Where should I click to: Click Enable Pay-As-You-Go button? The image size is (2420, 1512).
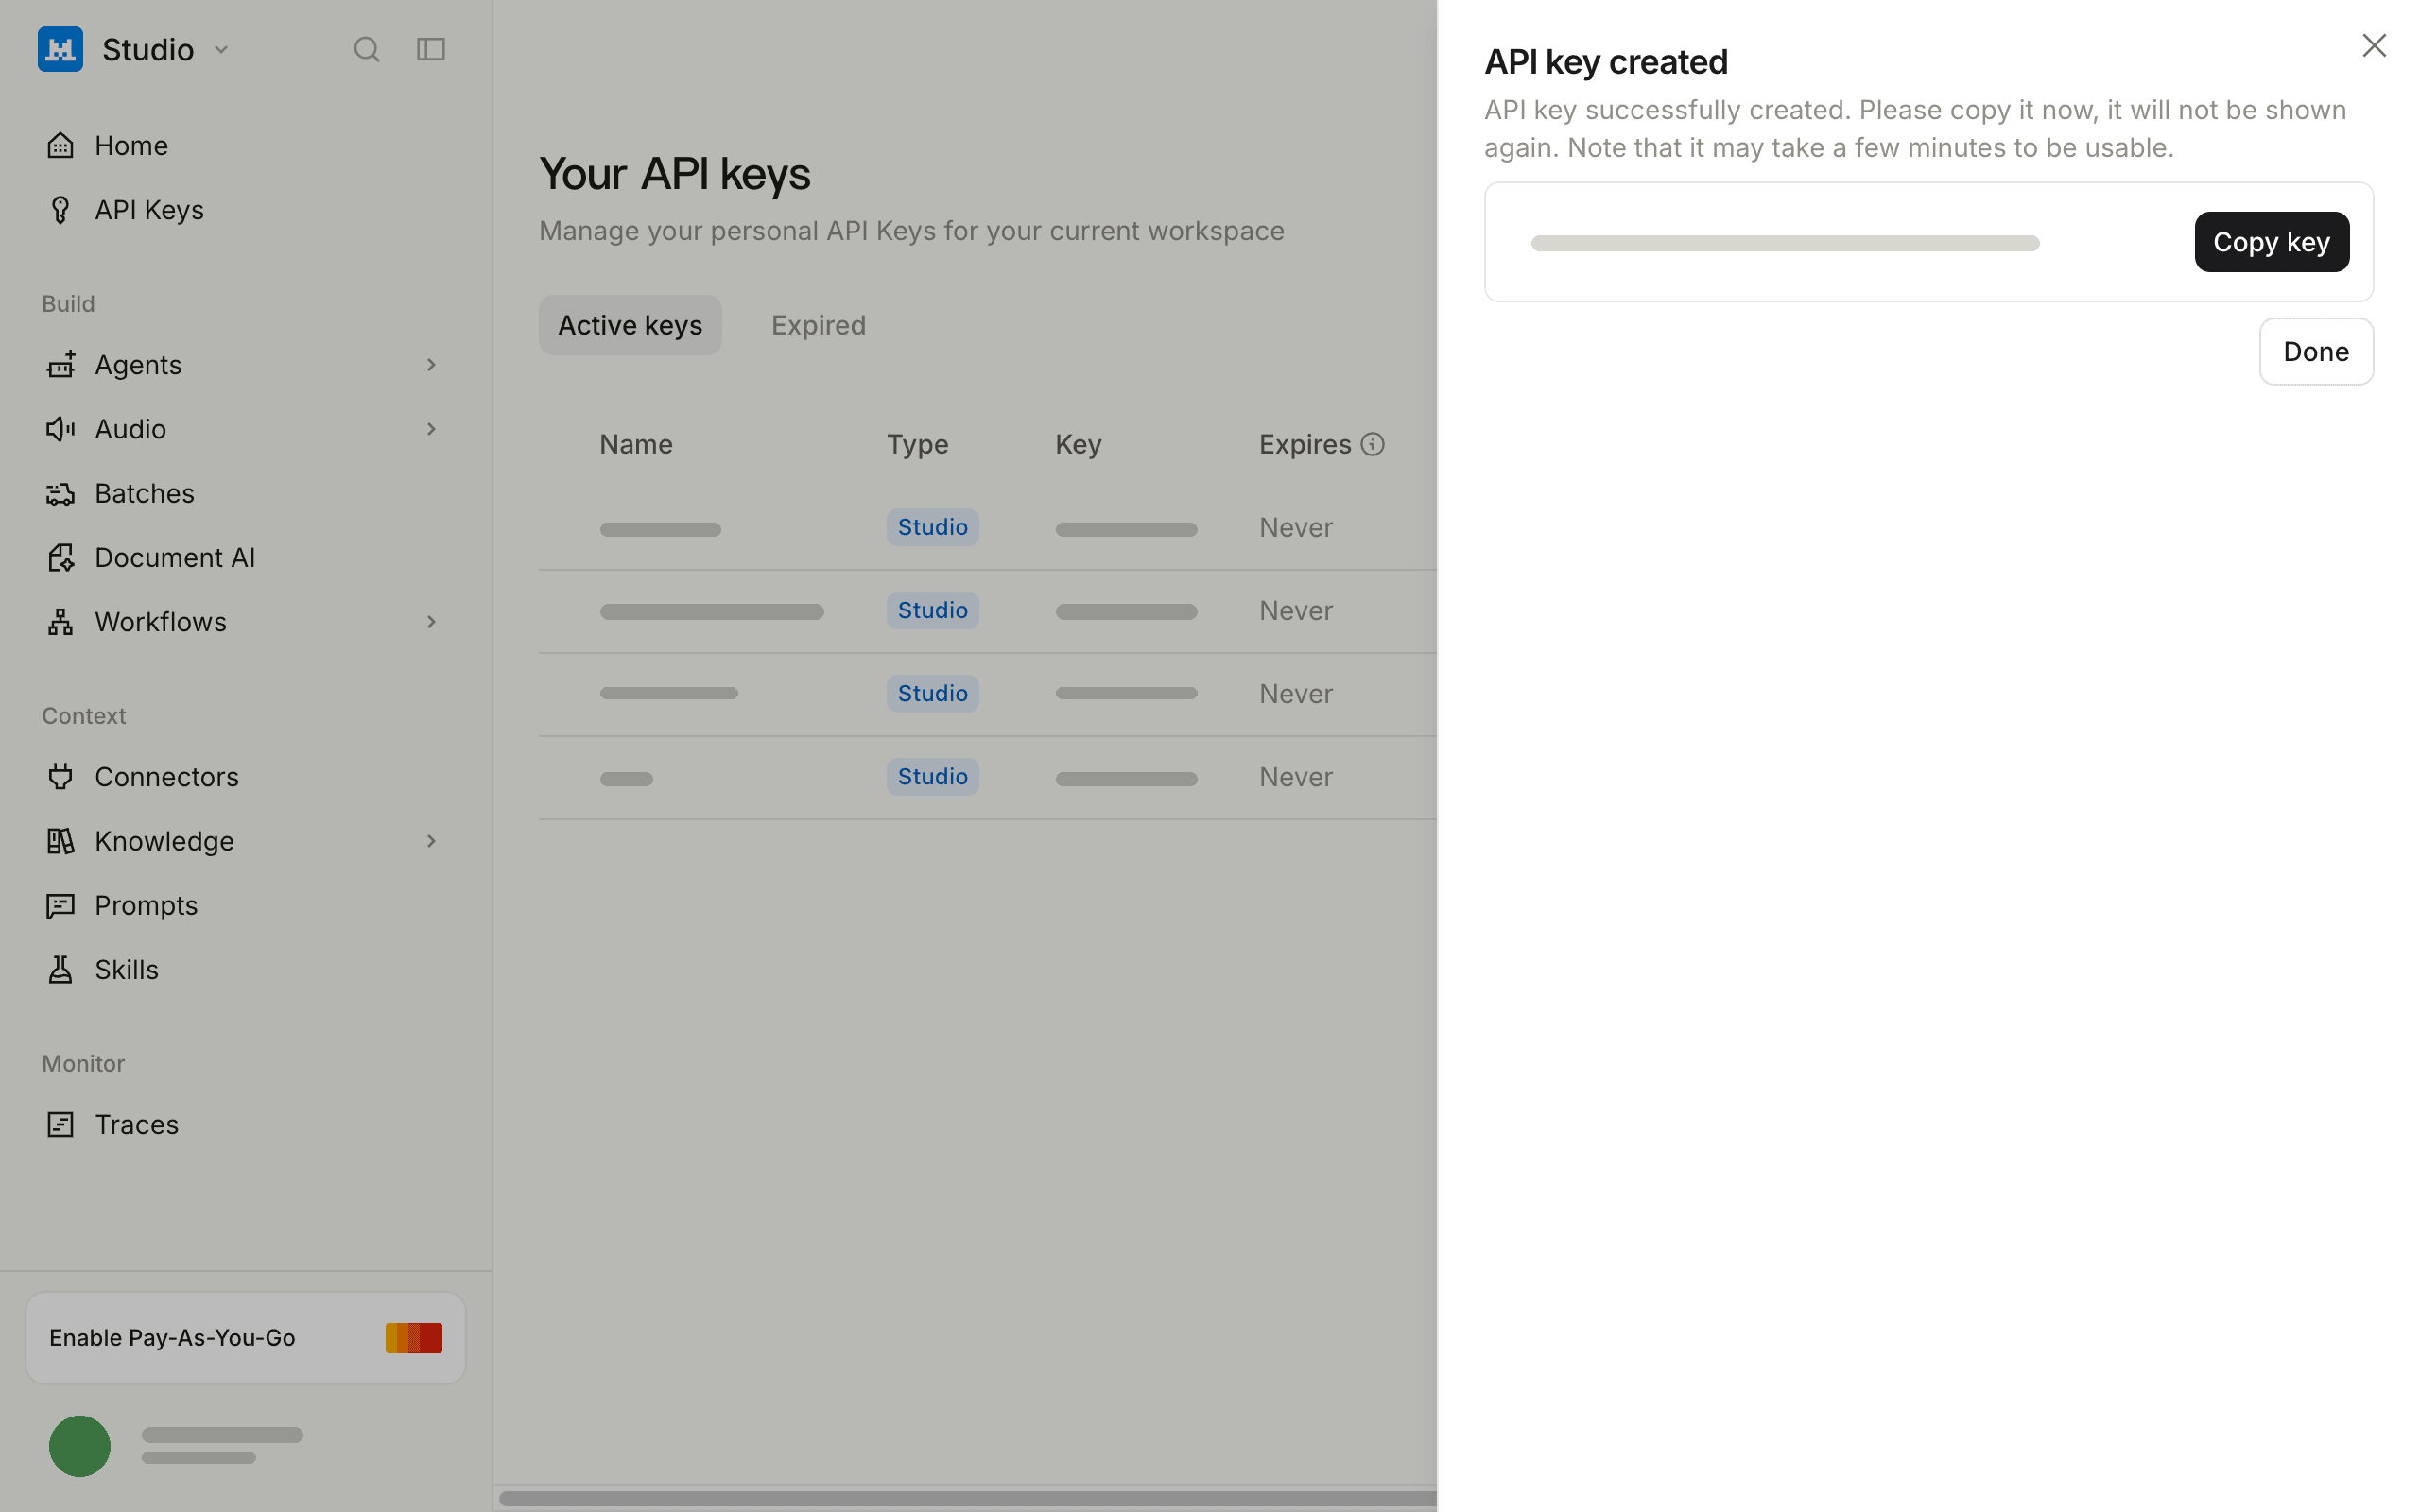point(245,1338)
